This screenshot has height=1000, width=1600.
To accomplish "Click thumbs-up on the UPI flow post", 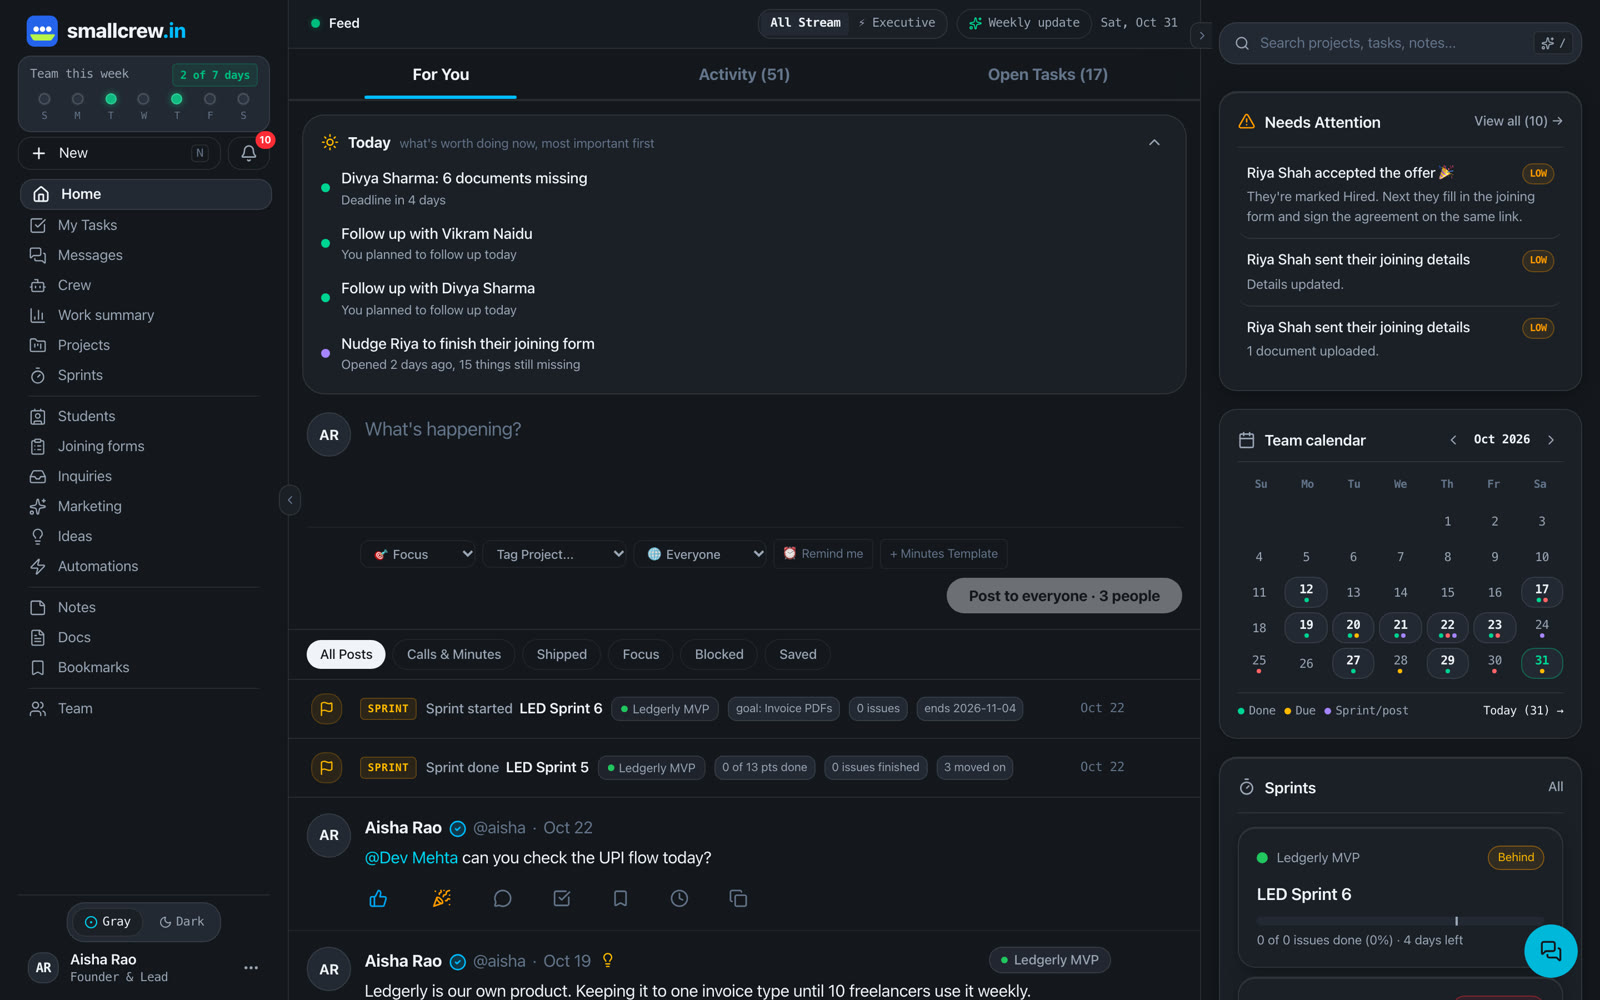I will pyautogui.click(x=378, y=899).
